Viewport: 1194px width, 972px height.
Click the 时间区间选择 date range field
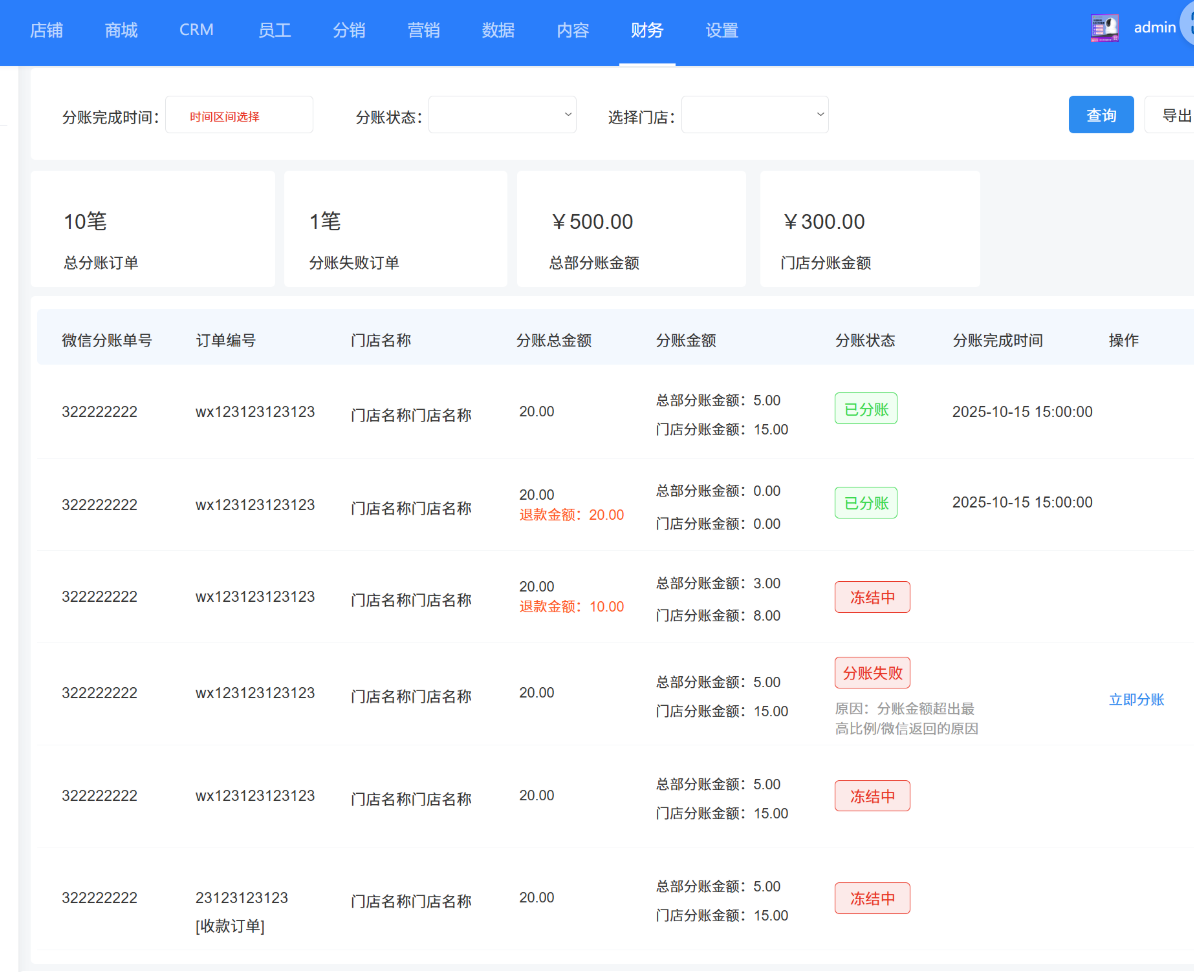[239, 116]
